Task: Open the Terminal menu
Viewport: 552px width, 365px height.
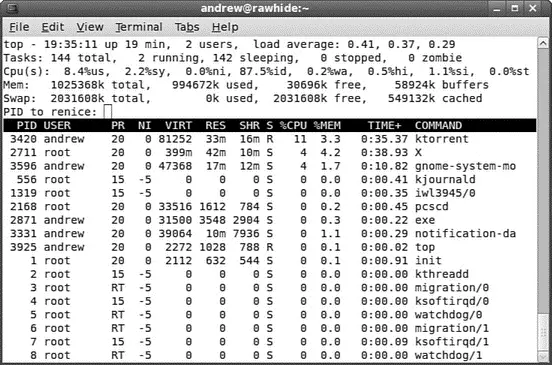Action: tap(139, 27)
